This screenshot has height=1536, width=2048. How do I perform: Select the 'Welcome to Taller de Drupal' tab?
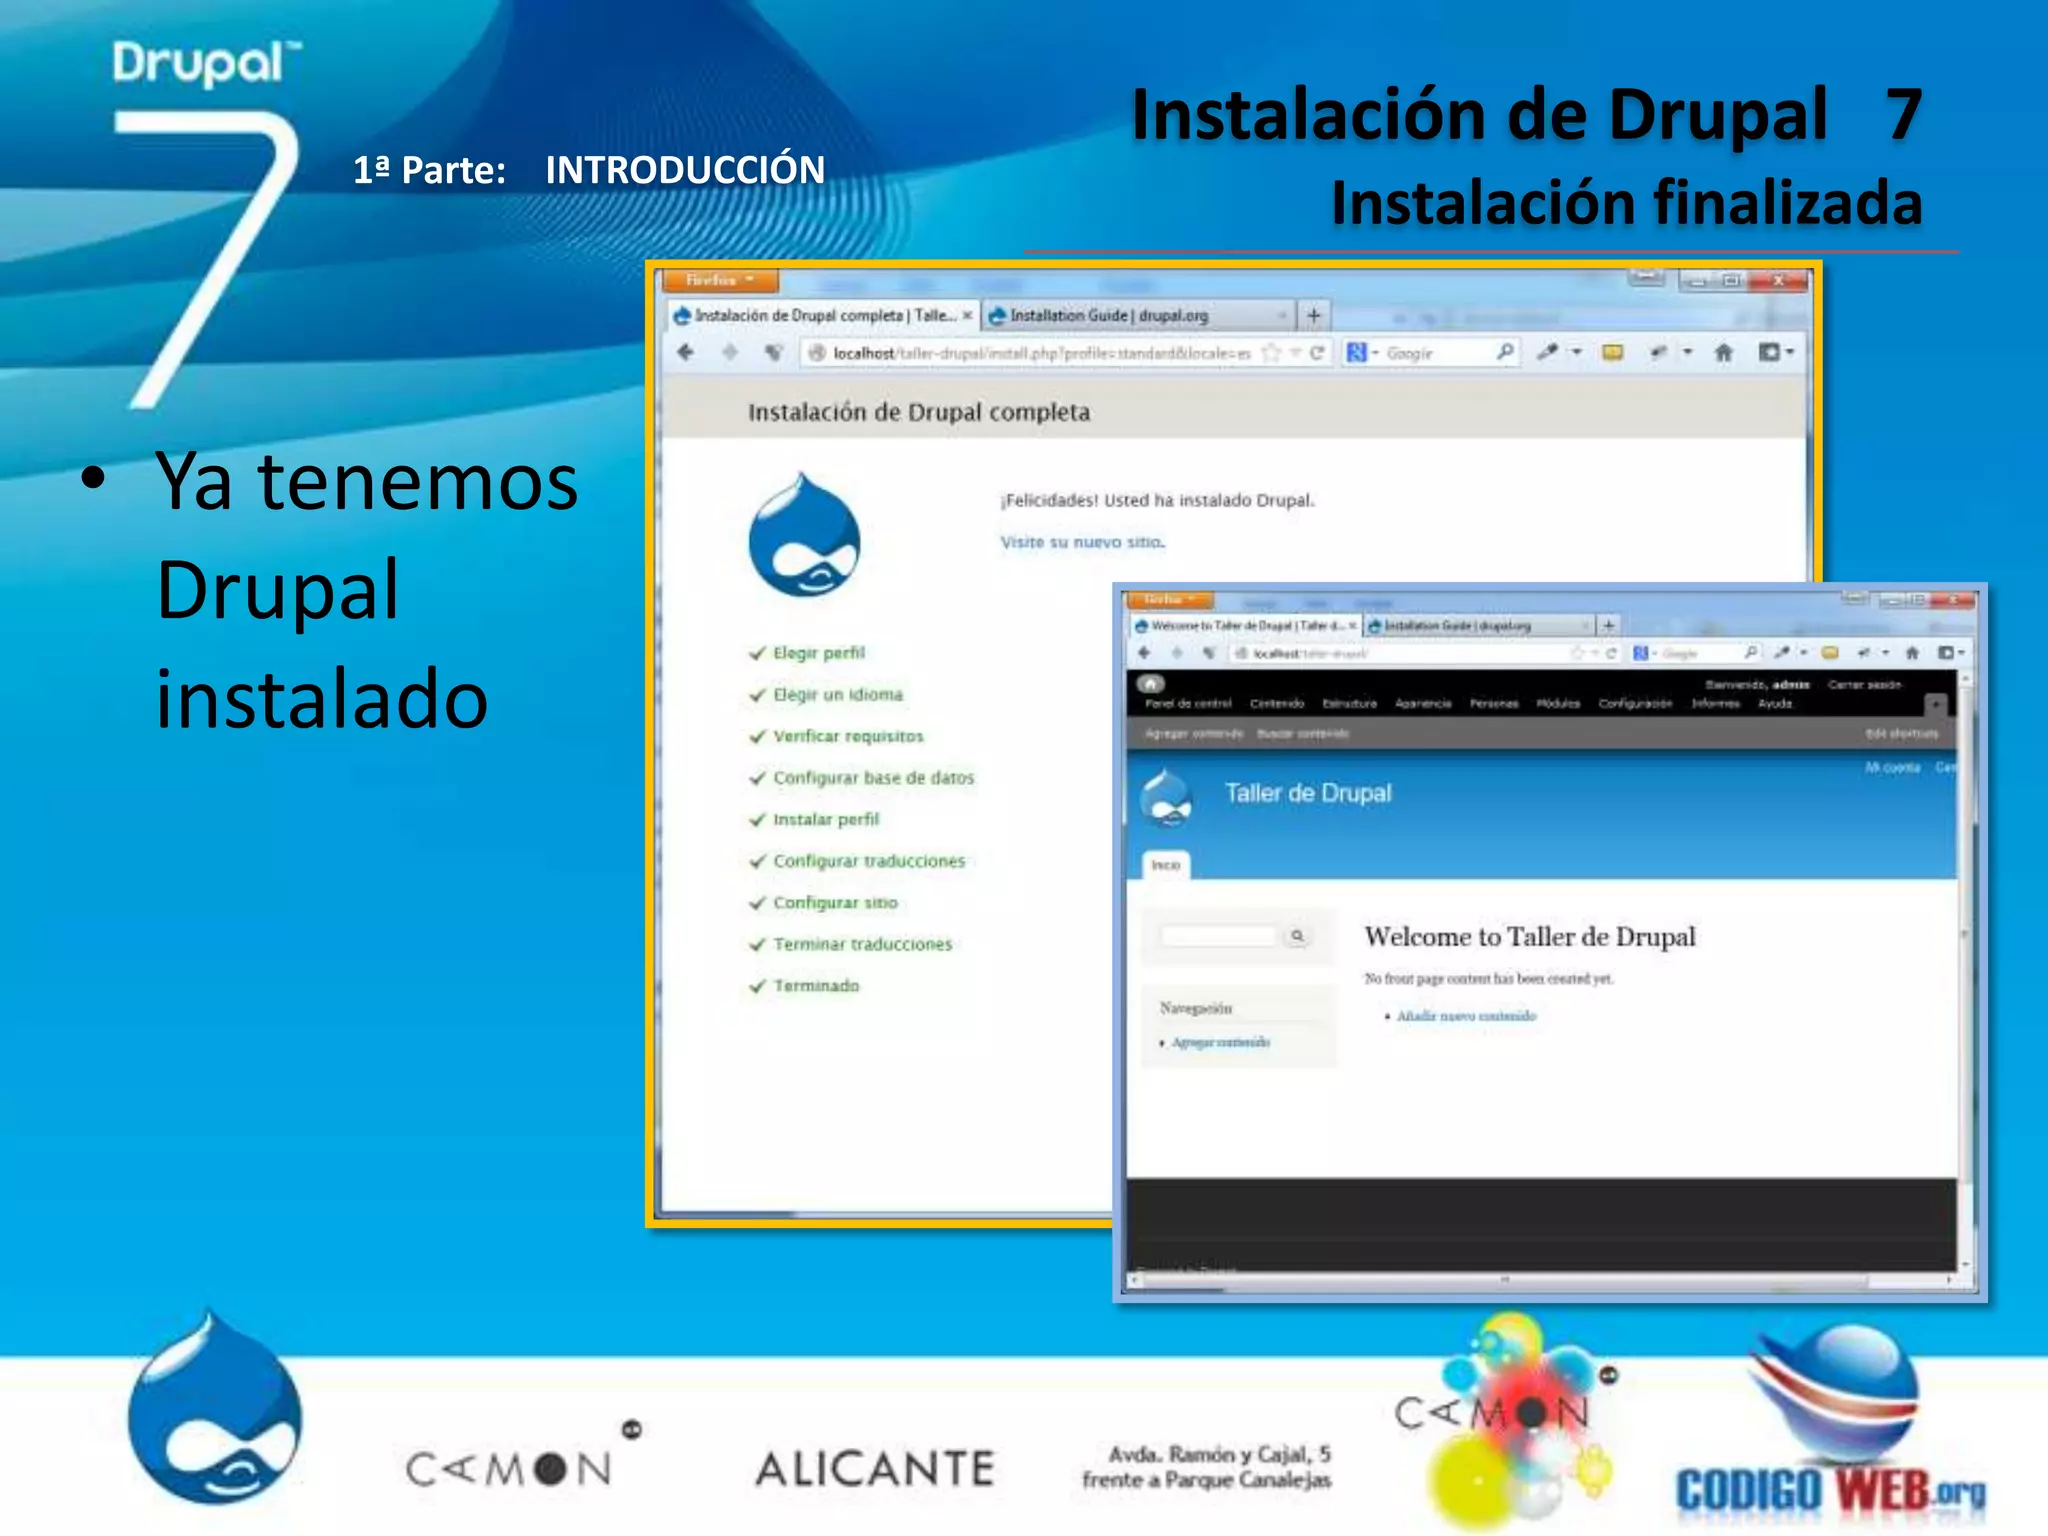coord(1244,626)
